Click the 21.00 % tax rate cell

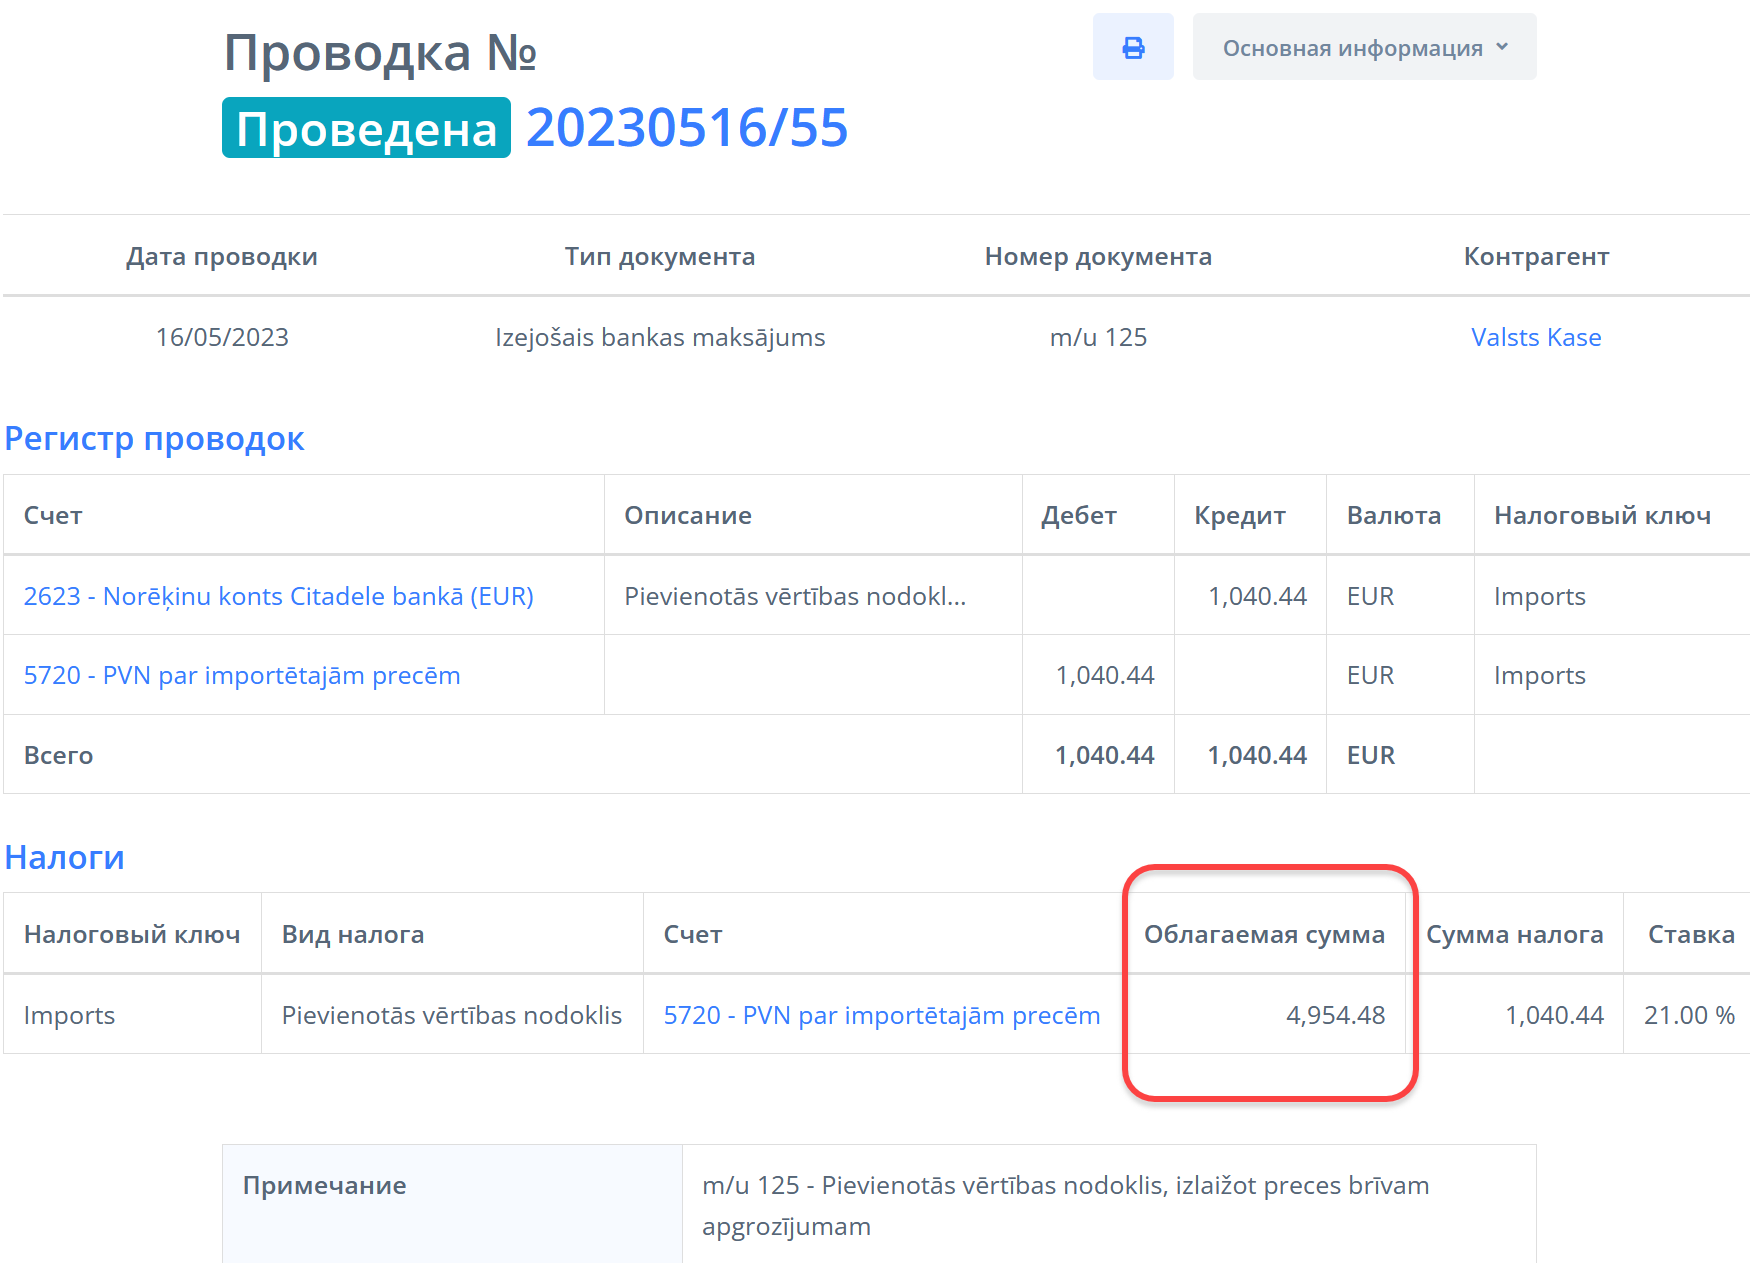(1688, 1015)
